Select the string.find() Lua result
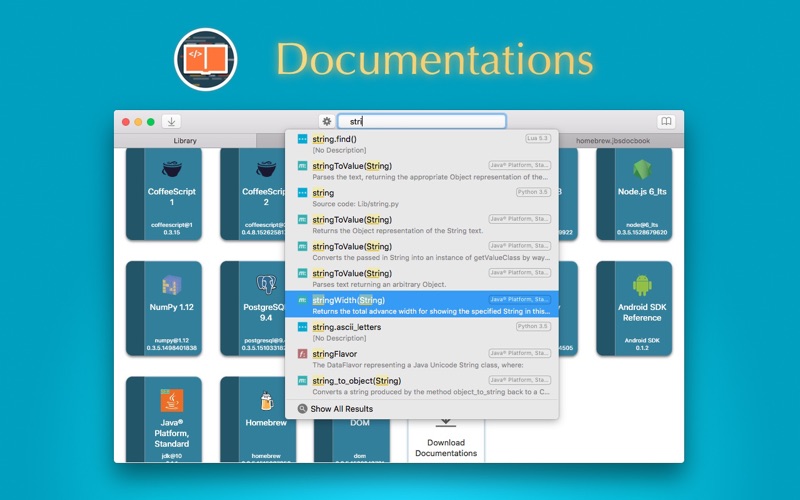 (422, 144)
